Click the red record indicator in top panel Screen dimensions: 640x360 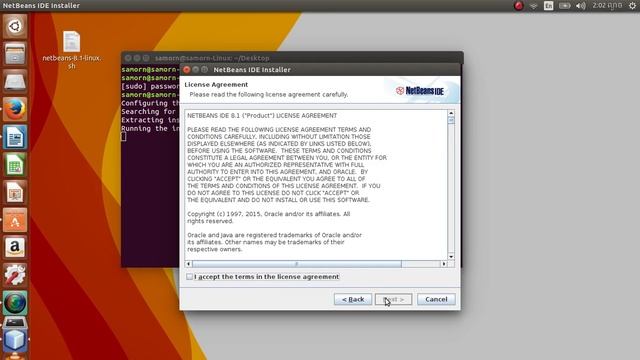[x=518, y=6]
